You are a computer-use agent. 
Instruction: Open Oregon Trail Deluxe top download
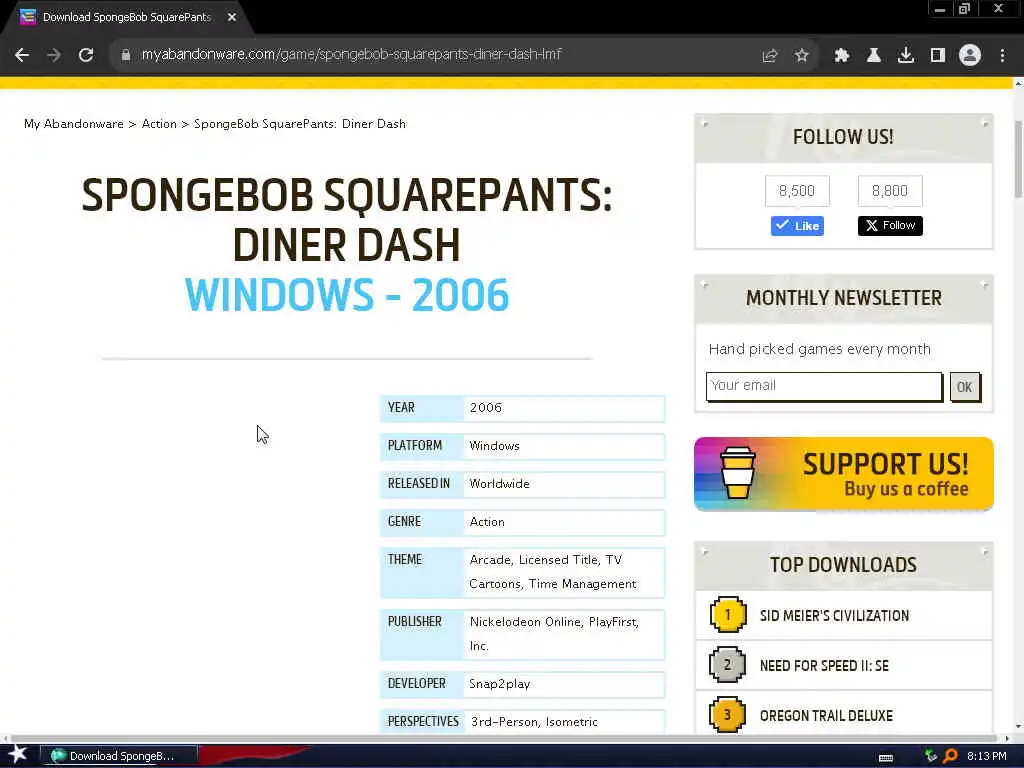pos(826,716)
